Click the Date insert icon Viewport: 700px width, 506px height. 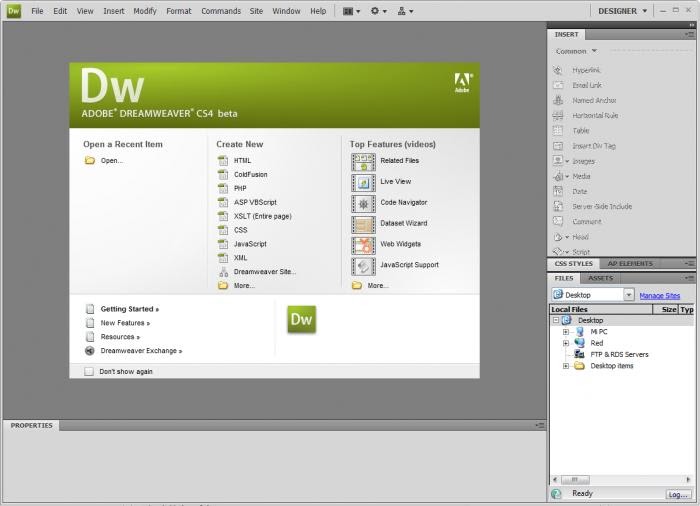pyautogui.click(x=558, y=191)
